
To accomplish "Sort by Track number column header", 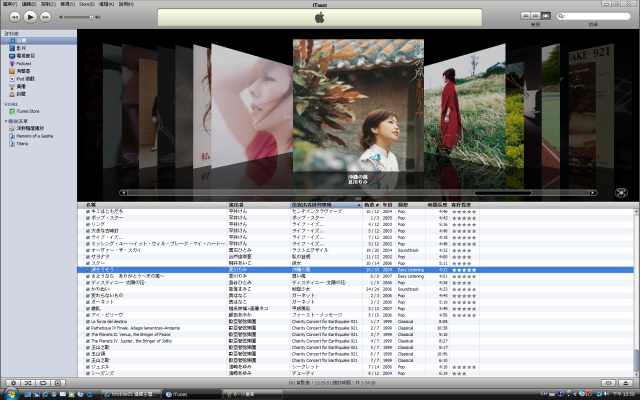I will tap(371, 205).
